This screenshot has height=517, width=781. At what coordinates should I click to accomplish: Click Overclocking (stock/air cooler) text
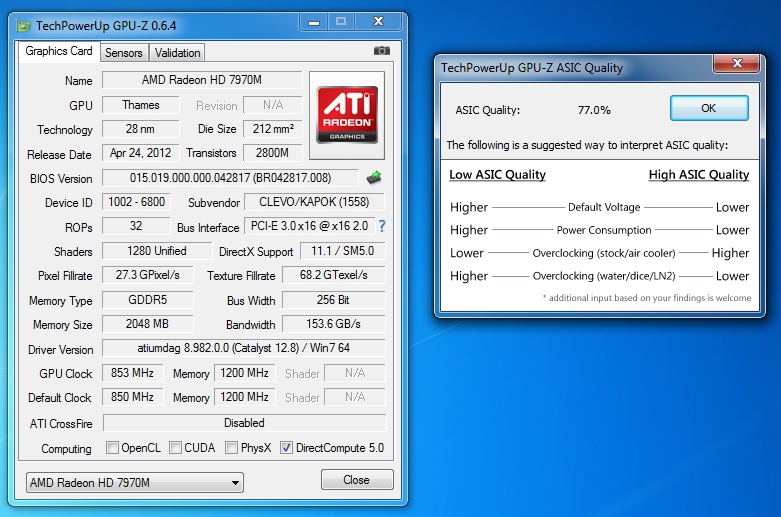[x=604, y=253]
